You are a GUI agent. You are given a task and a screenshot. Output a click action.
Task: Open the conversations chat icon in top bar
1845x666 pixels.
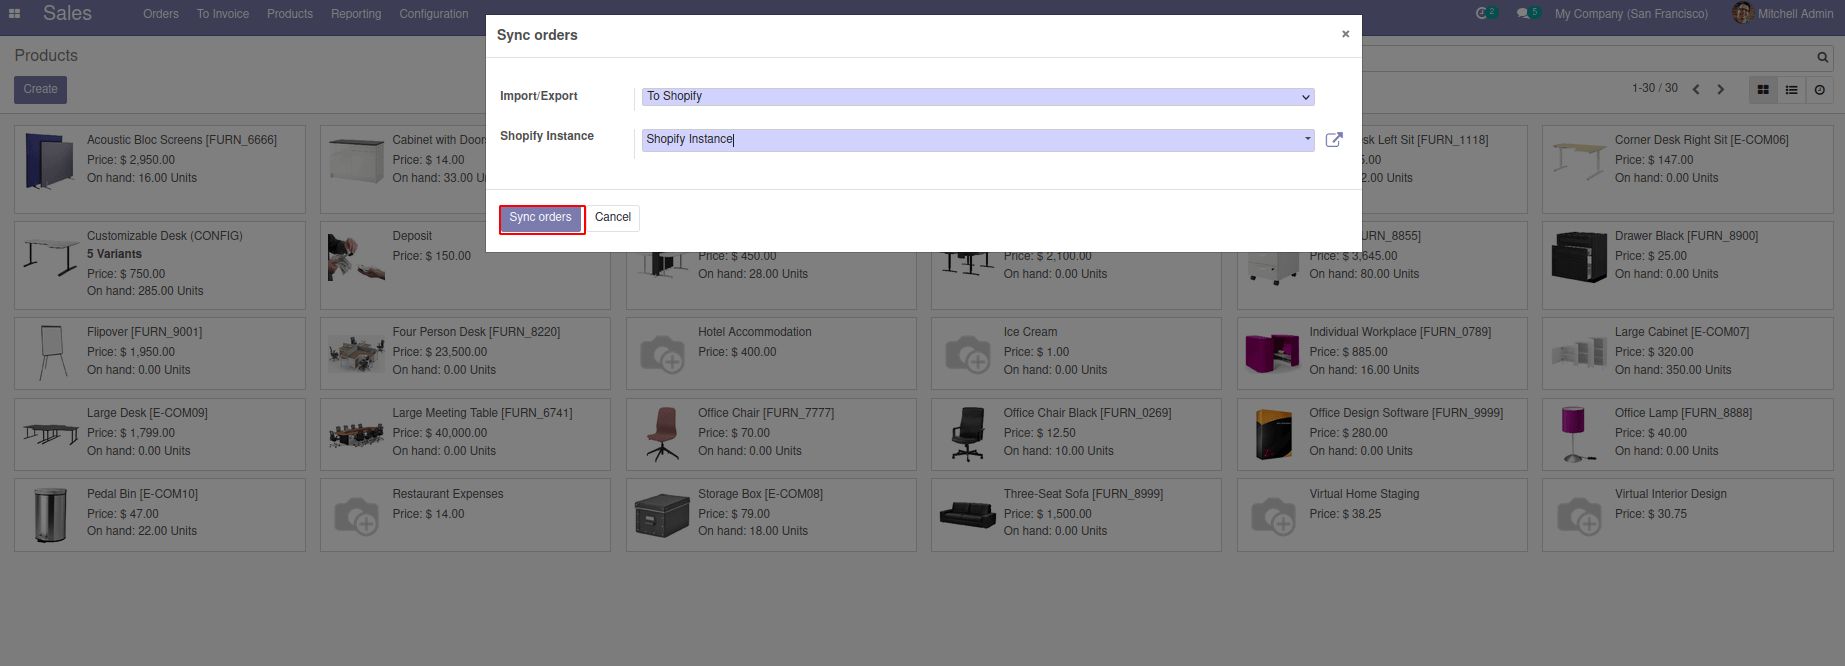point(1528,14)
